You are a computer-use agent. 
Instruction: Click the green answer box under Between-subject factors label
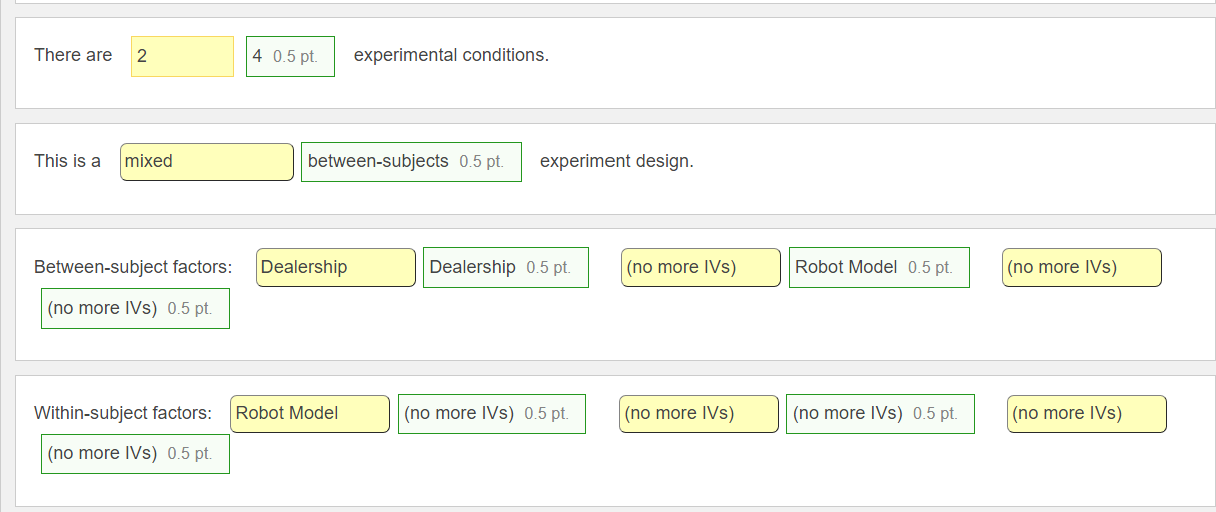(135, 308)
